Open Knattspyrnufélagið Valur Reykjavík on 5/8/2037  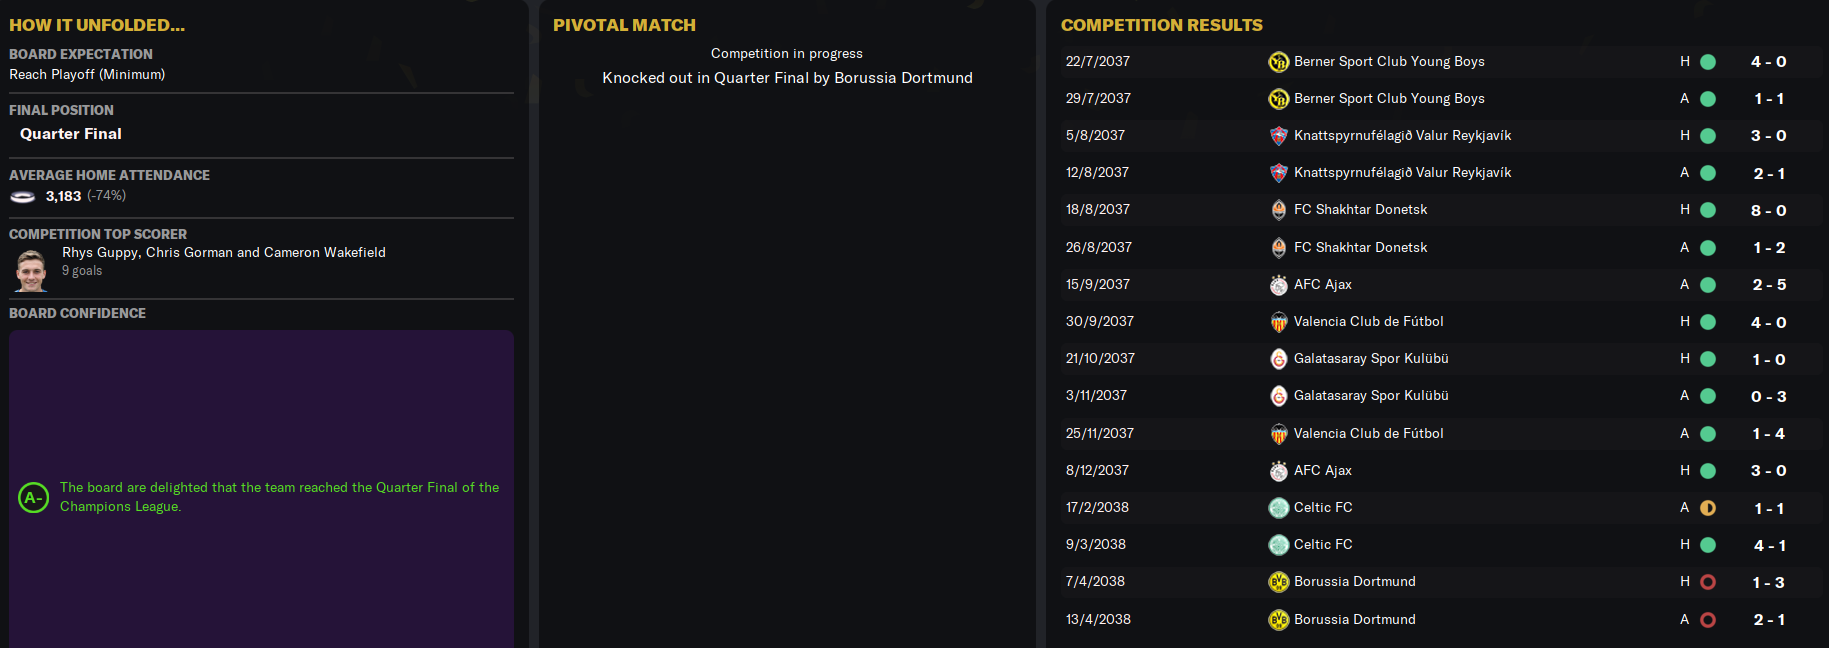point(1402,136)
